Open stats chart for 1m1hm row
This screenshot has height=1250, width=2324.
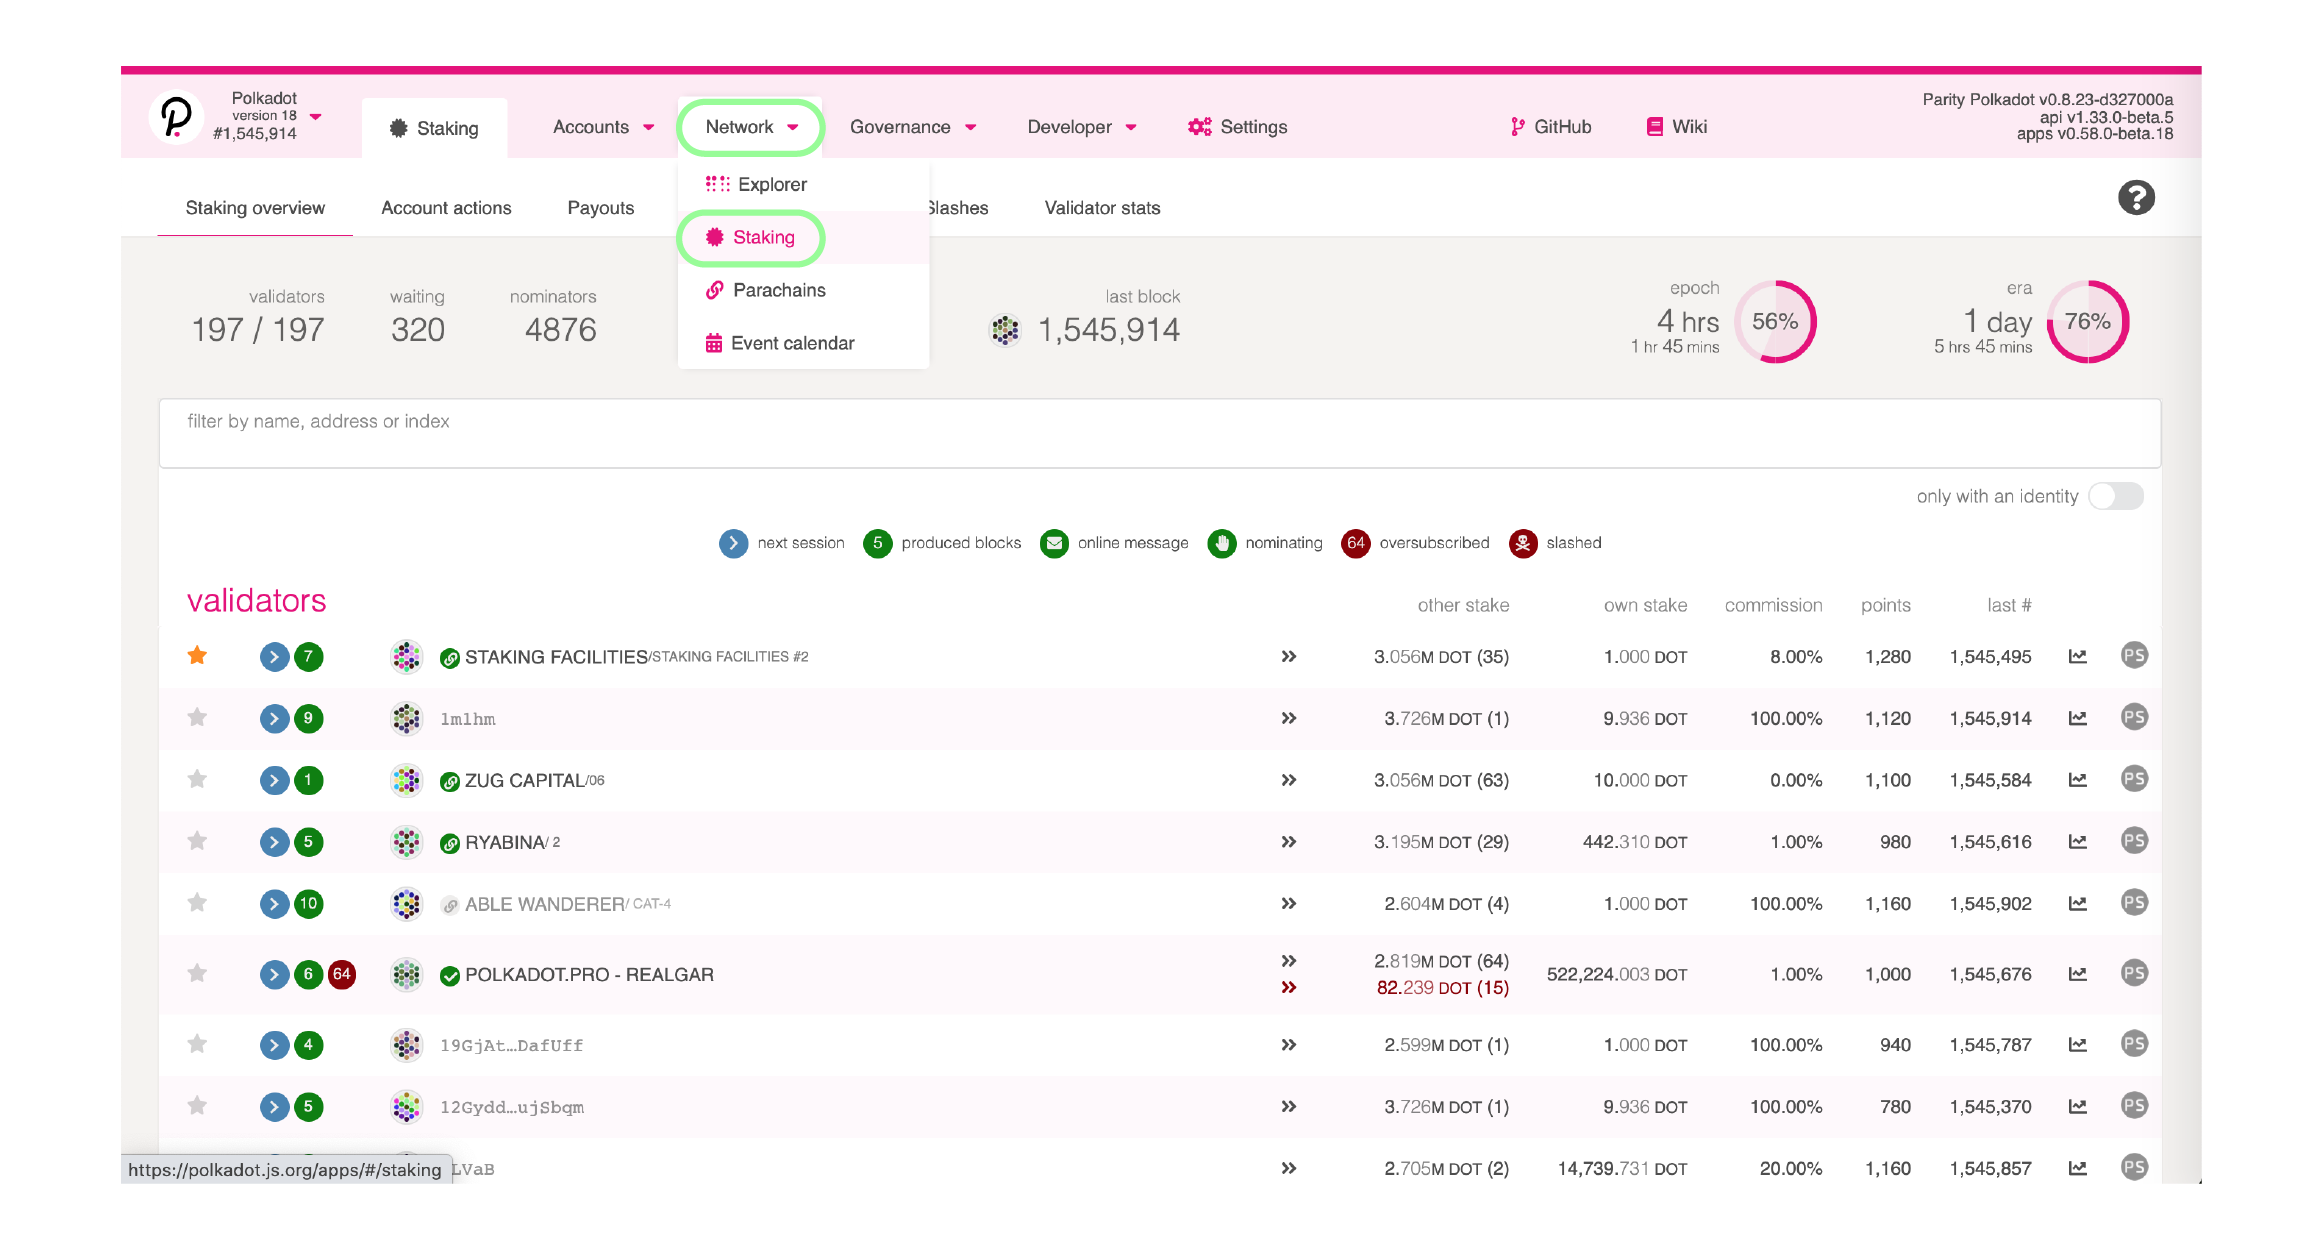click(x=2078, y=719)
